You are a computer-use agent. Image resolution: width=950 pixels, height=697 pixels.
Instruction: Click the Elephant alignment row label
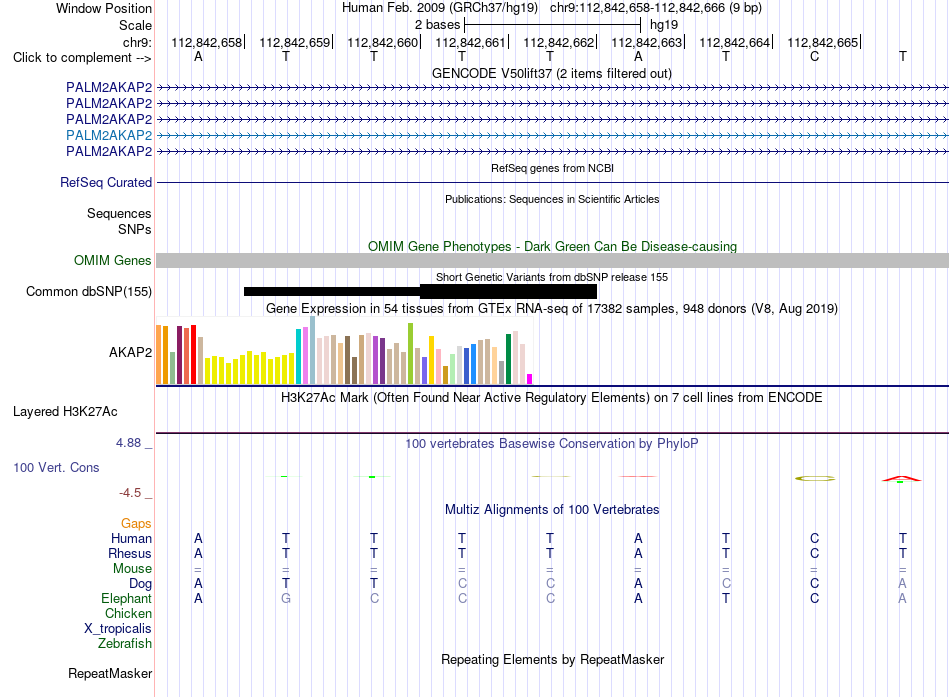tap(126, 598)
